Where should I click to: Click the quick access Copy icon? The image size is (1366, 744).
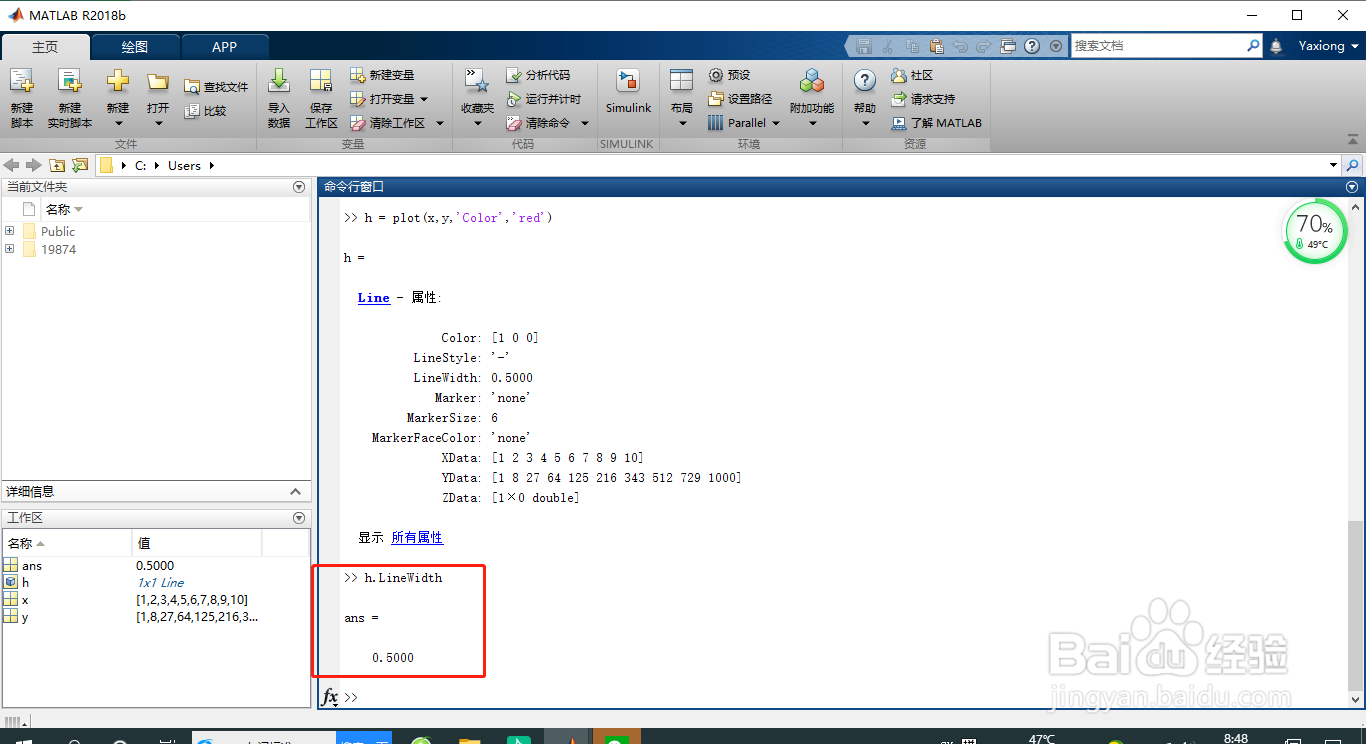click(x=912, y=46)
